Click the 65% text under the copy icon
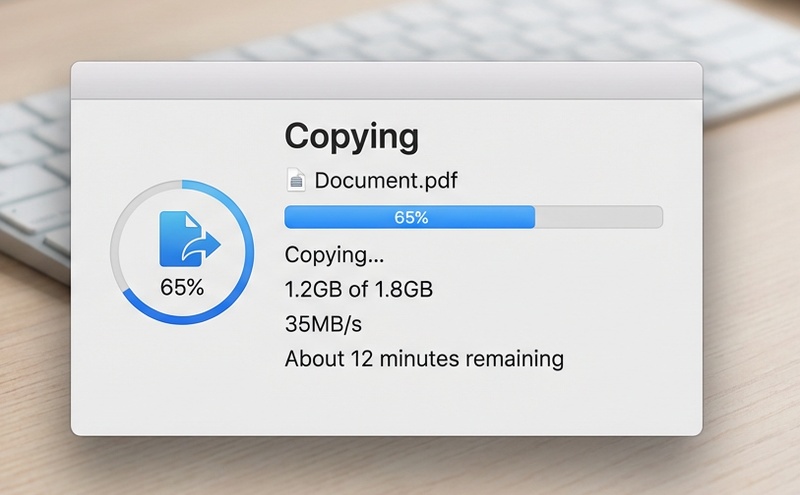Image resolution: width=800 pixels, height=495 pixels. tap(182, 287)
